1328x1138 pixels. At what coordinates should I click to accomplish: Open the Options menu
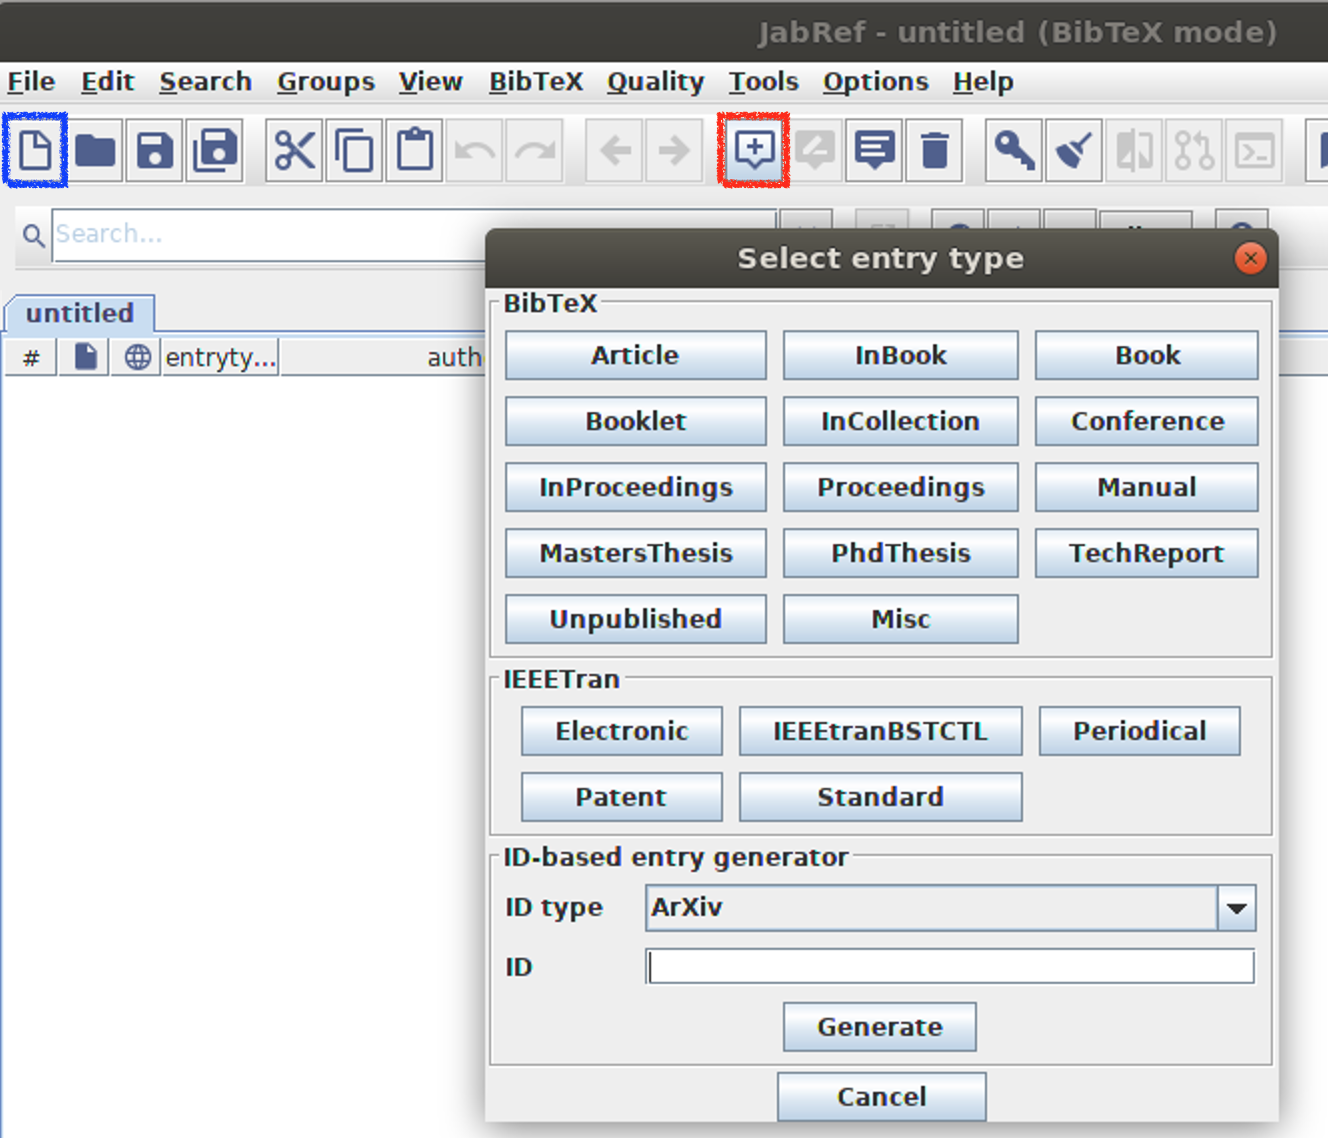875,81
